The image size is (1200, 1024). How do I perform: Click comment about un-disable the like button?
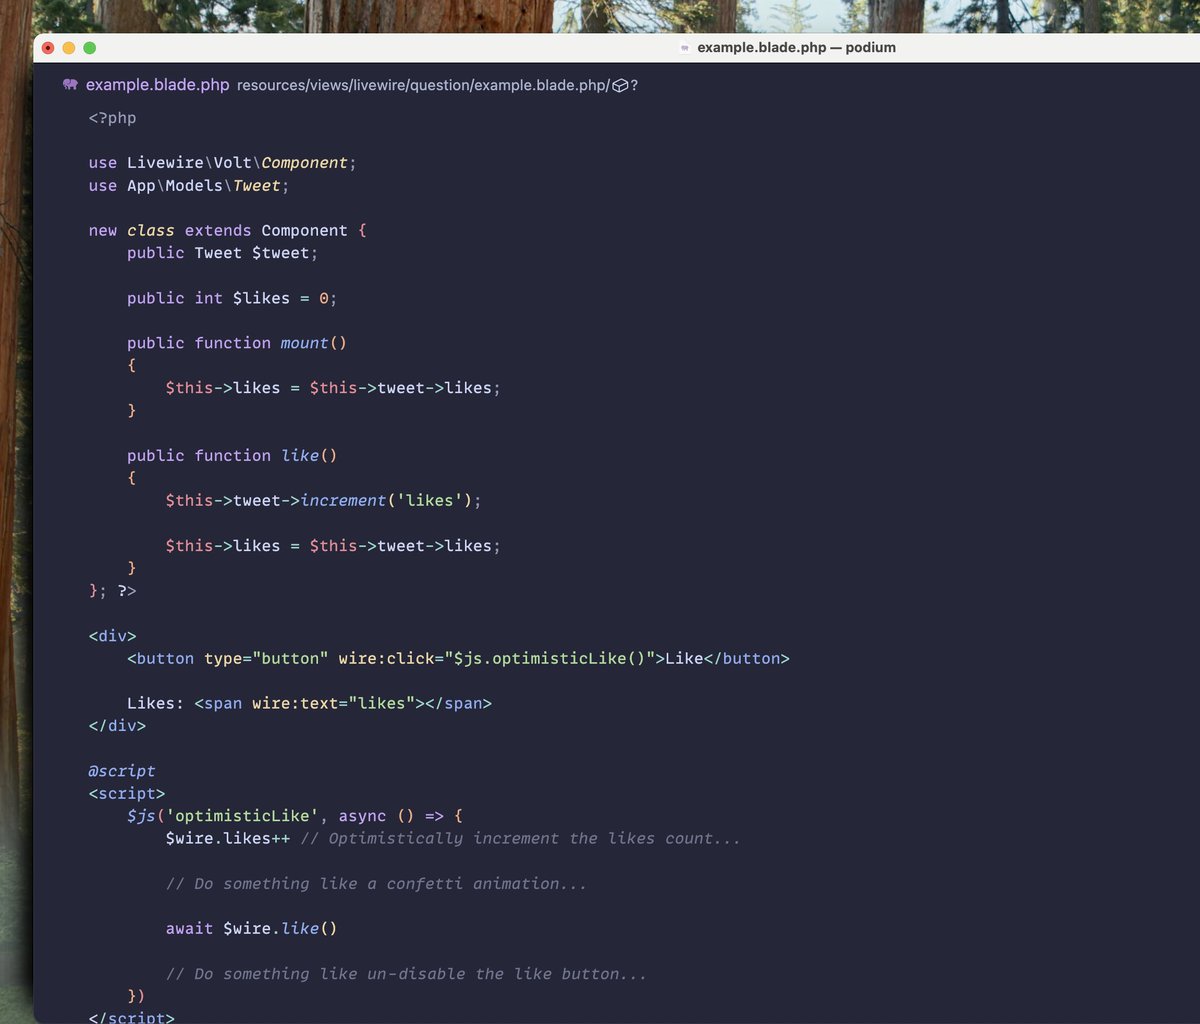[406, 974]
